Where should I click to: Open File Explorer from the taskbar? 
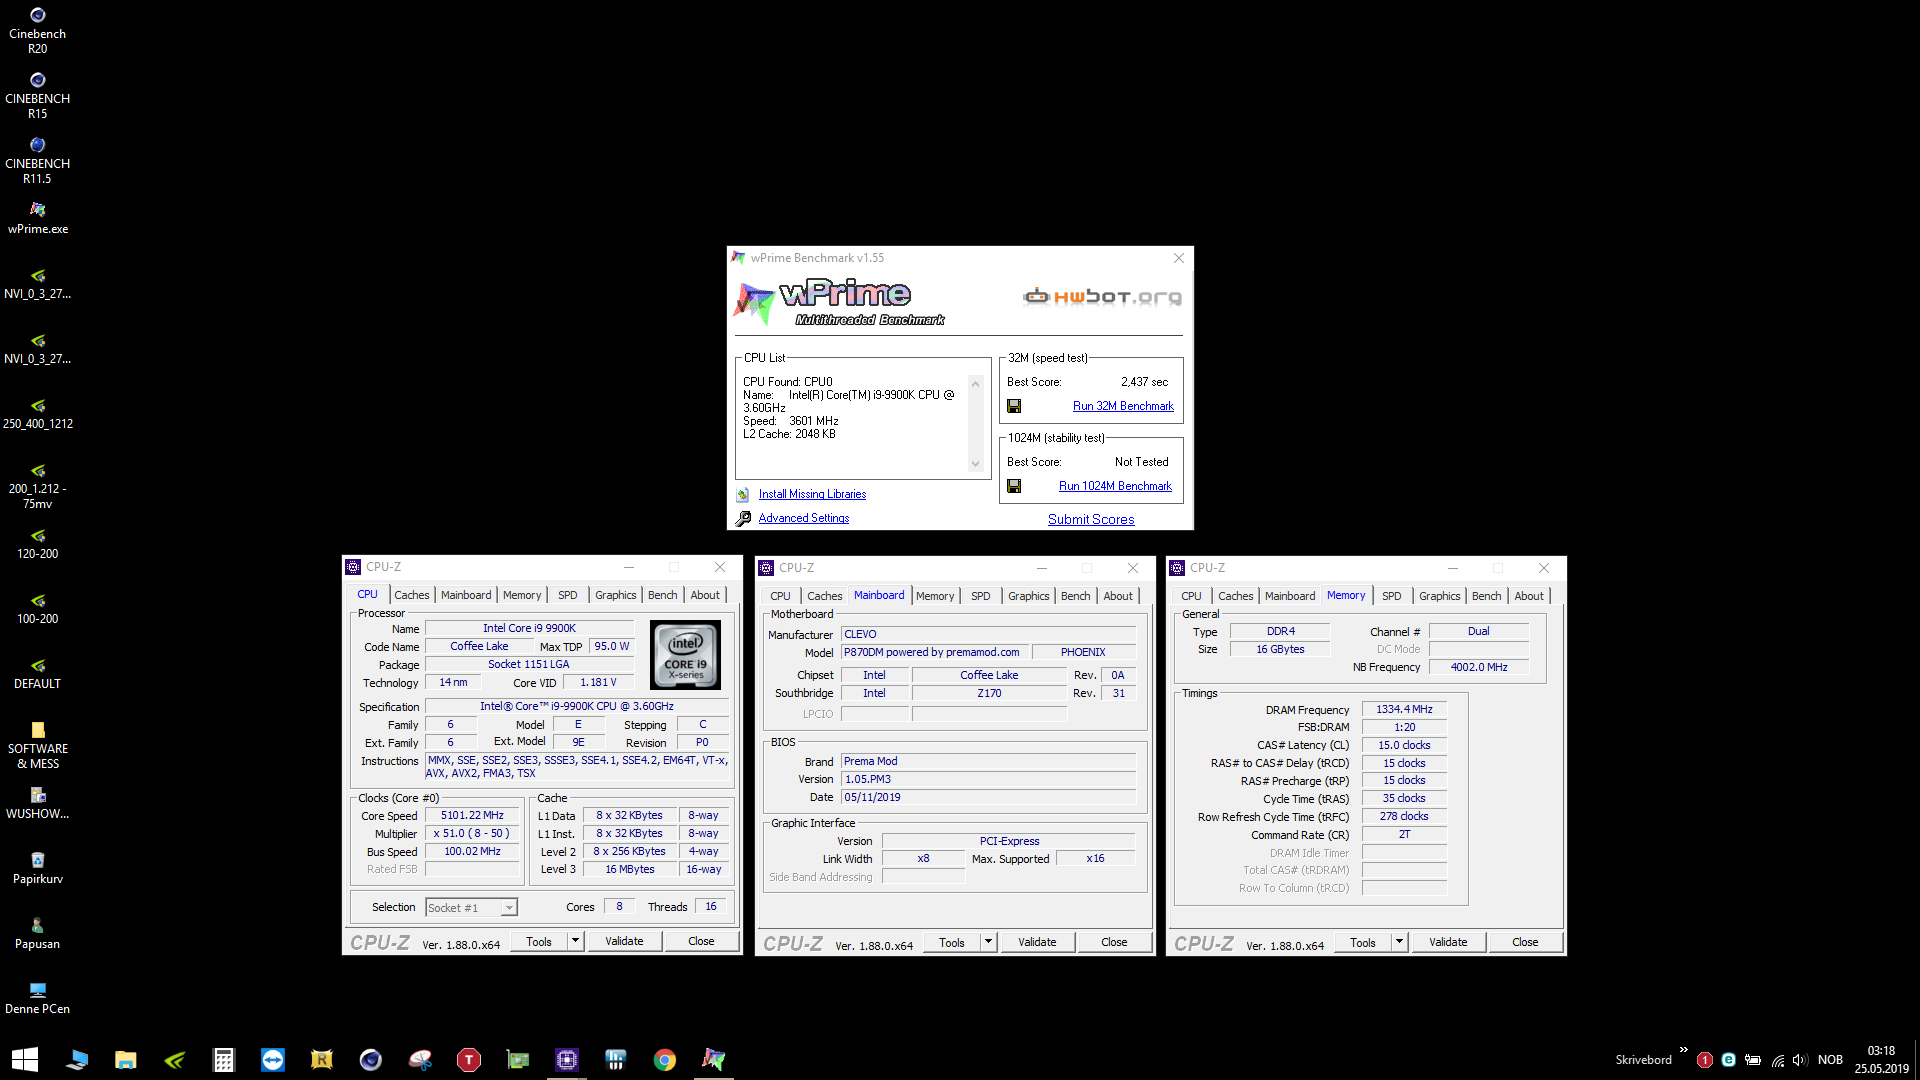click(125, 1059)
